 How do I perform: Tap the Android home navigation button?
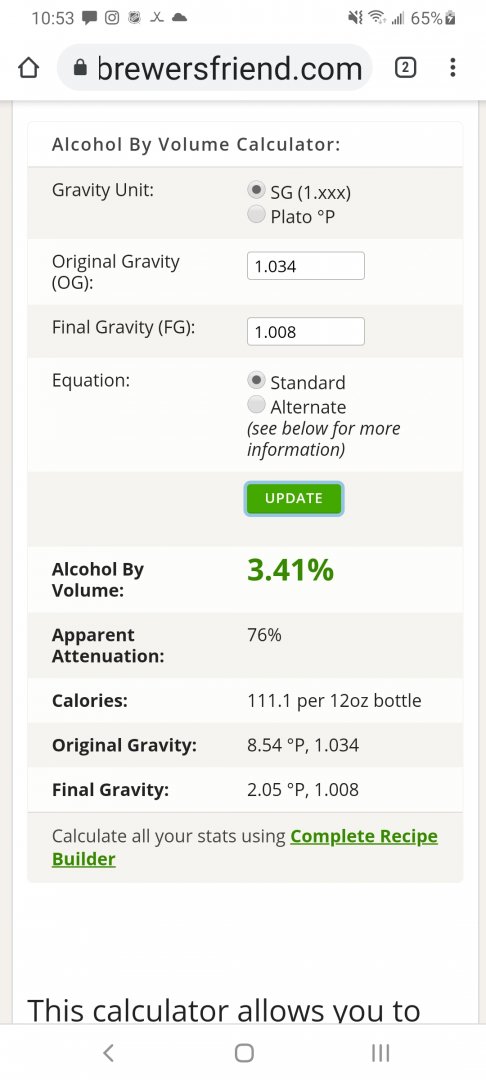[244, 1052]
